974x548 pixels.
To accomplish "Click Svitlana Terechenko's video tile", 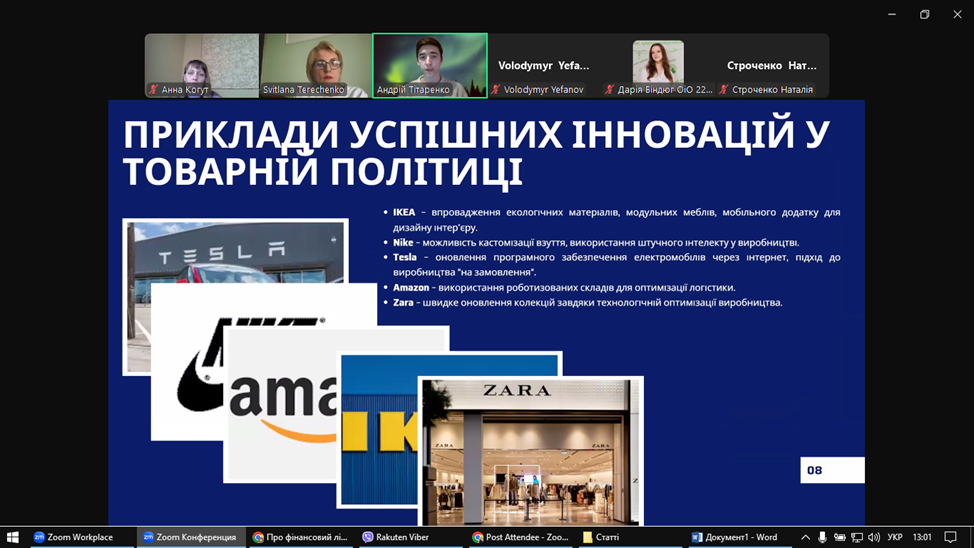I will pyautogui.click(x=315, y=64).
